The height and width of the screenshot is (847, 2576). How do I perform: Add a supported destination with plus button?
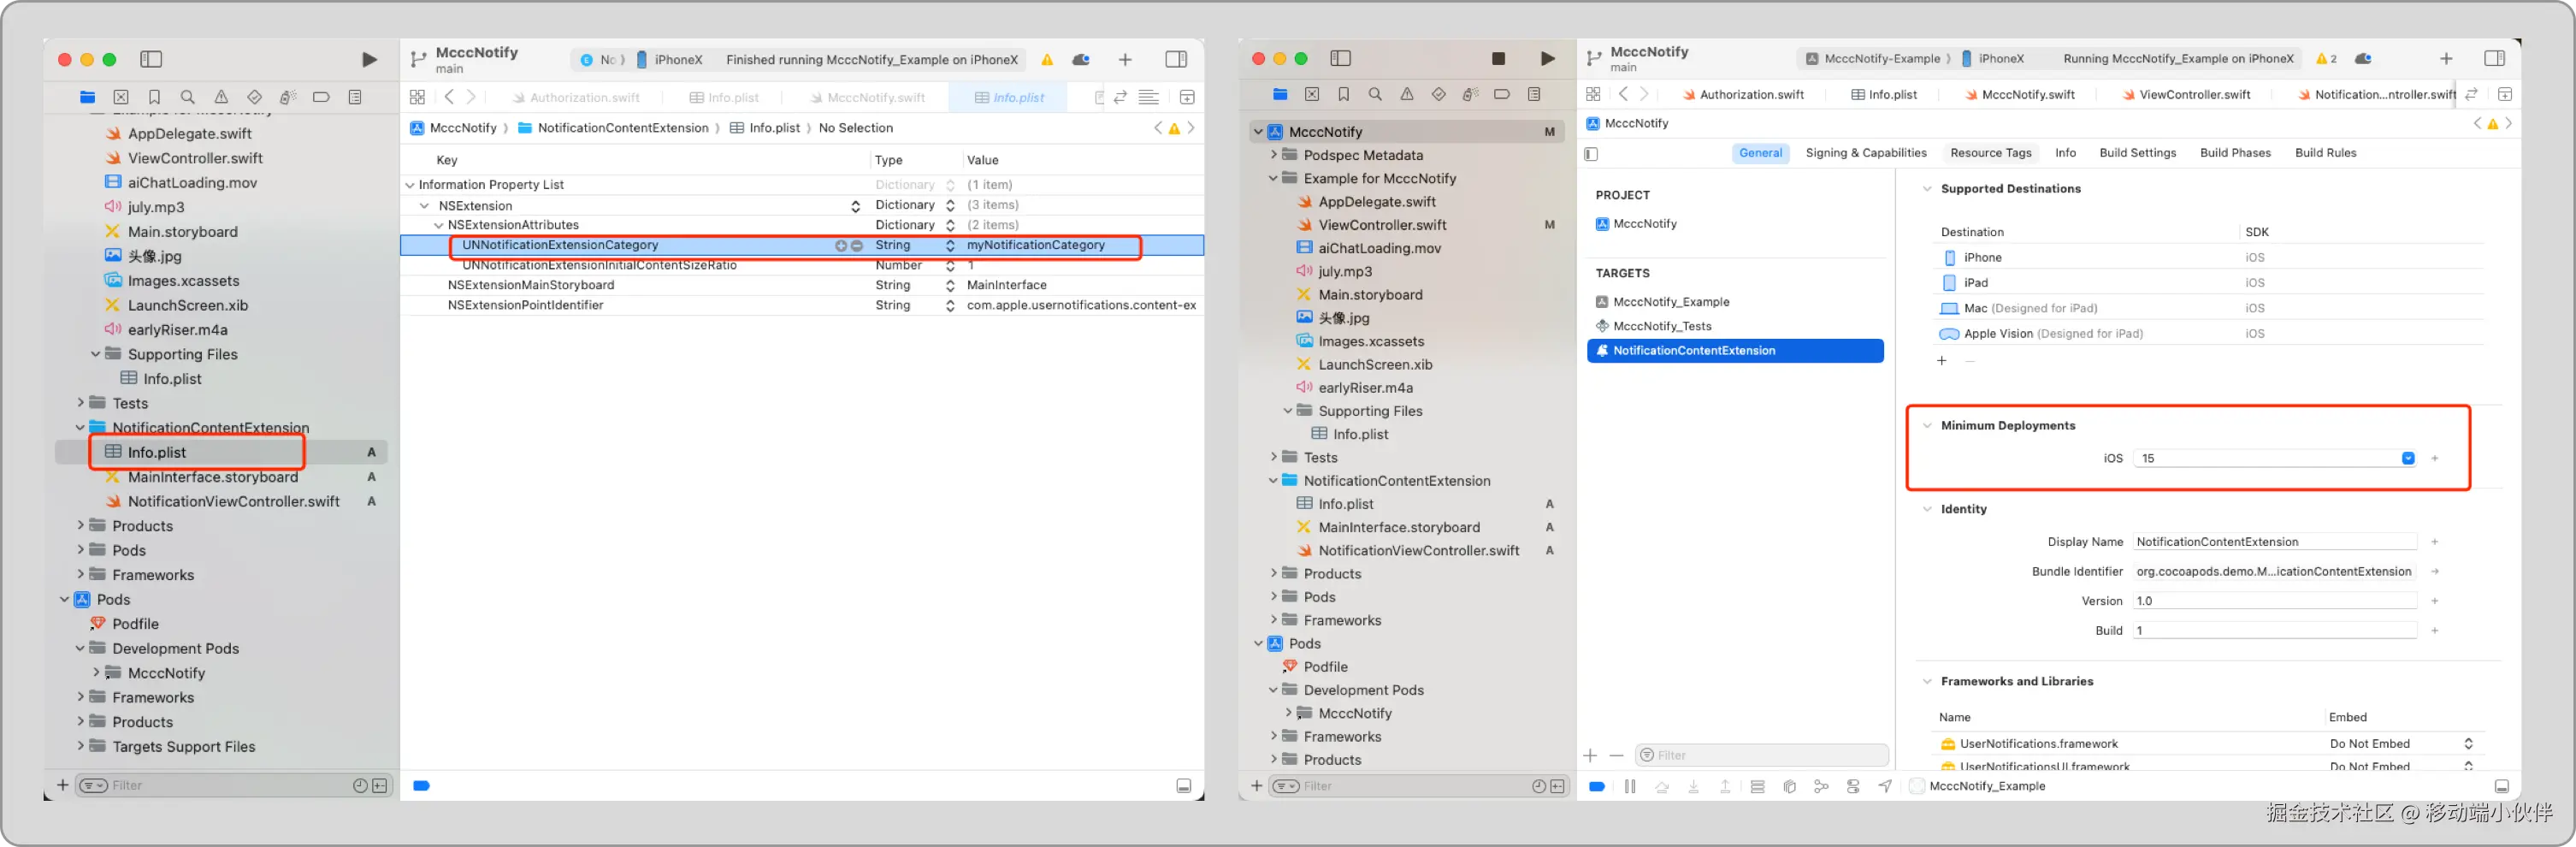1942,361
